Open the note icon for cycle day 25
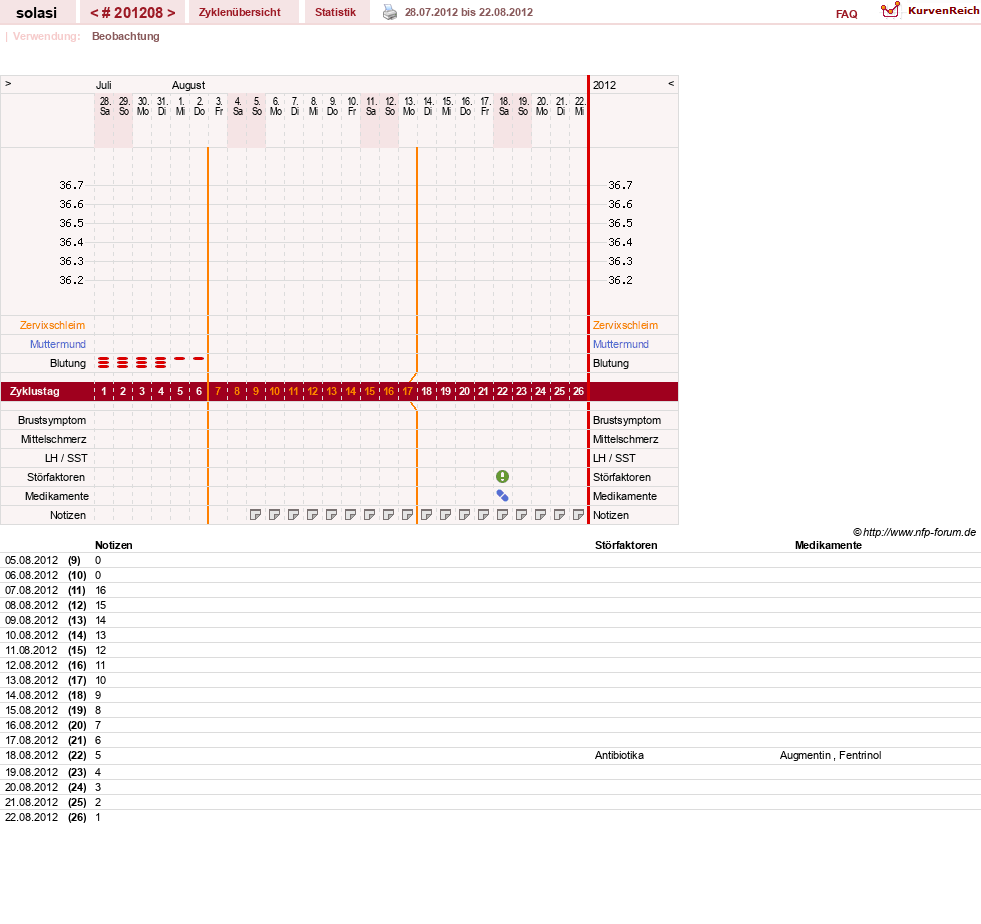The image size is (981, 924). [x=559, y=515]
